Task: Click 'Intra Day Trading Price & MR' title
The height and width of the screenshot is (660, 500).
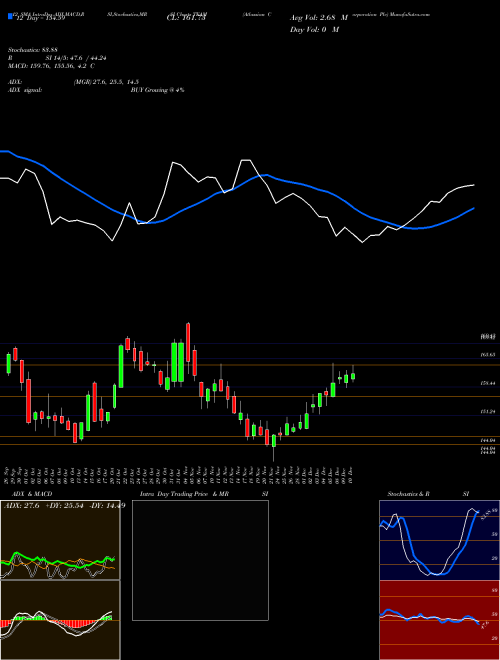Action: 184,494
